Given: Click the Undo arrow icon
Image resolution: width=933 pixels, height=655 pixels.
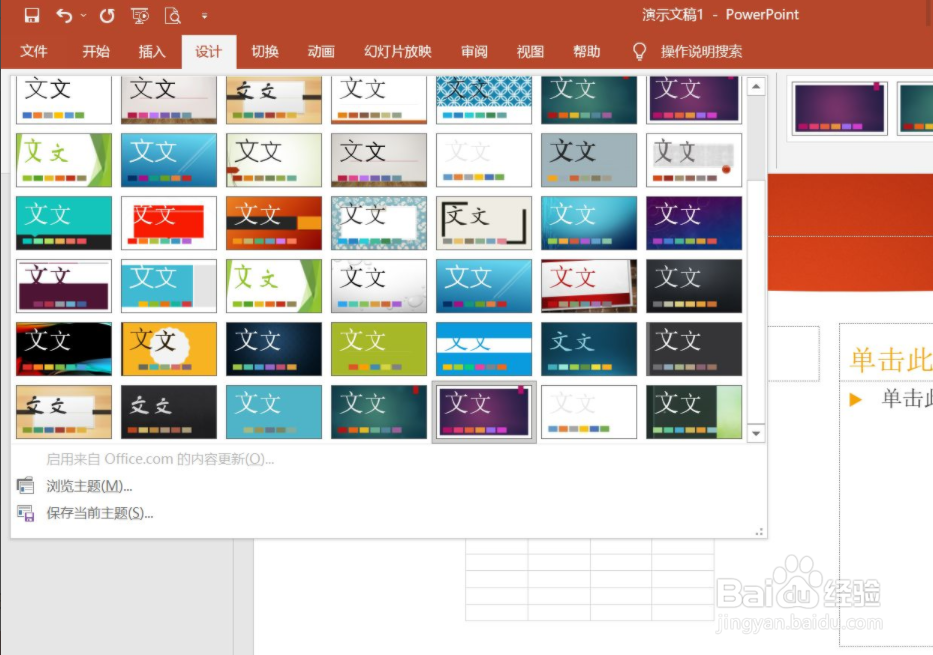Looking at the screenshot, I should (x=64, y=15).
